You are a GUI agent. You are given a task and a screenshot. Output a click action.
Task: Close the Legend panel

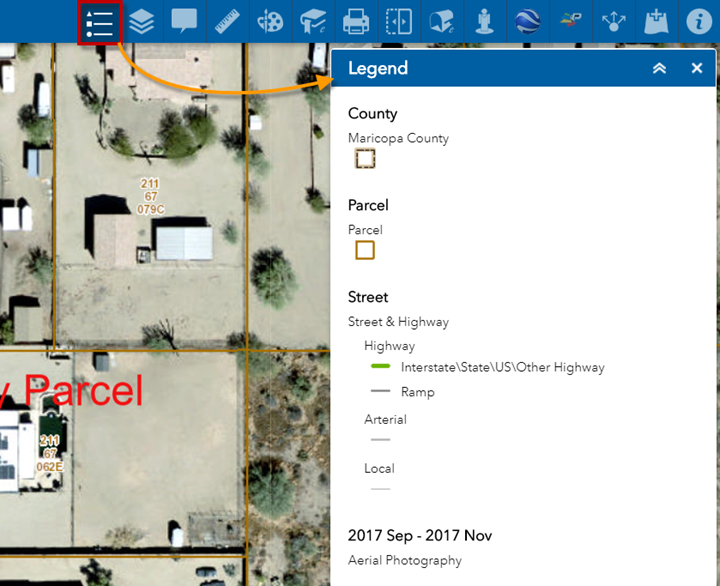(x=697, y=68)
